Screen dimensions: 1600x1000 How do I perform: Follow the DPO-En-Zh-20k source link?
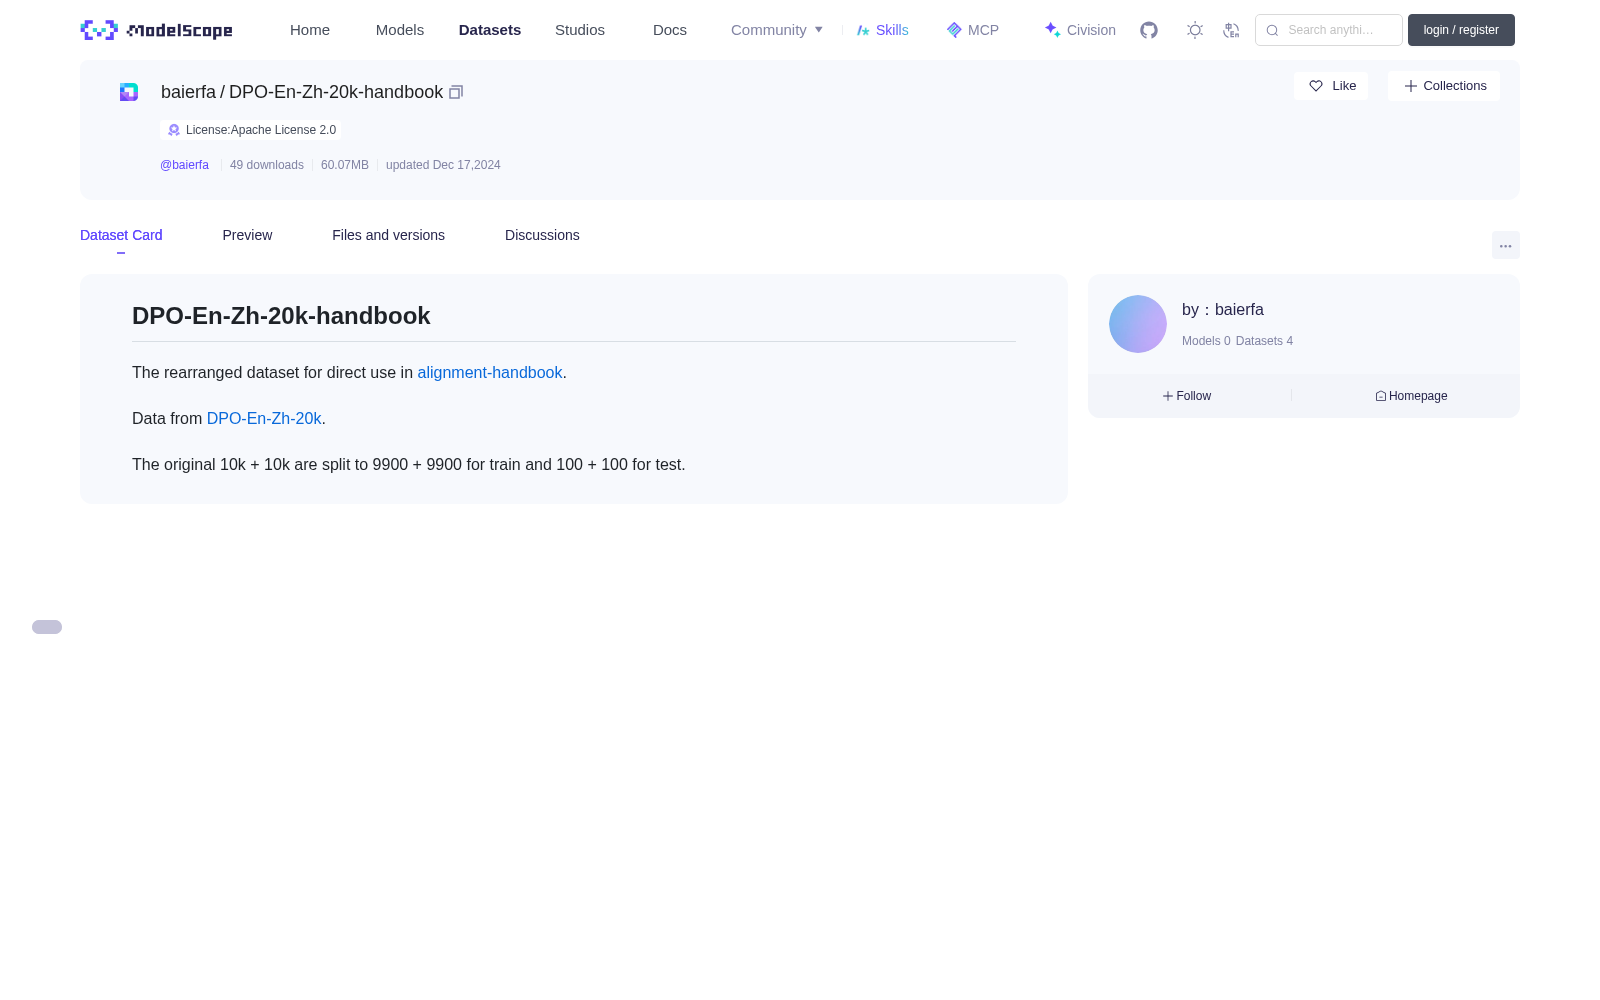click(264, 418)
